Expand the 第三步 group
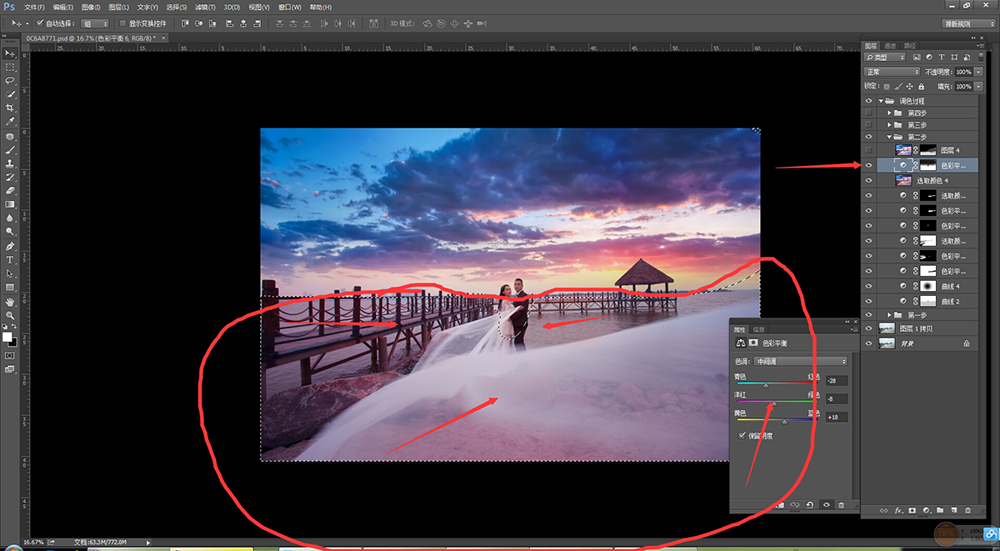Image resolution: width=1000 pixels, height=551 pixels. [890, 125]
